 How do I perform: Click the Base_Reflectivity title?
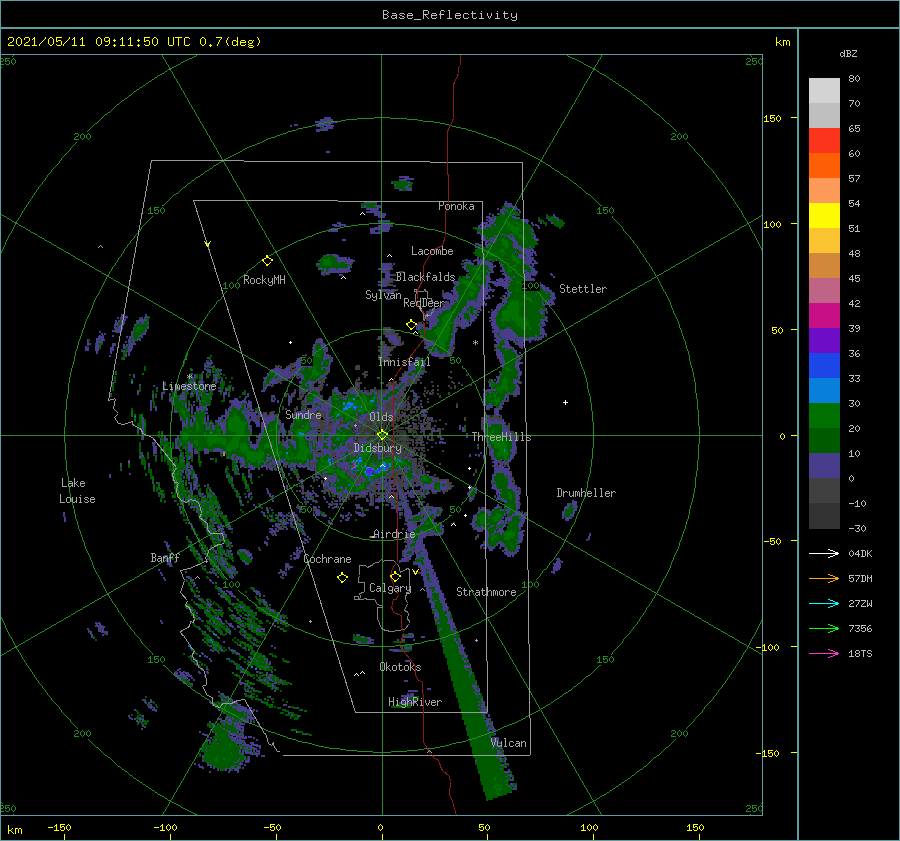[x=449, y=15]
